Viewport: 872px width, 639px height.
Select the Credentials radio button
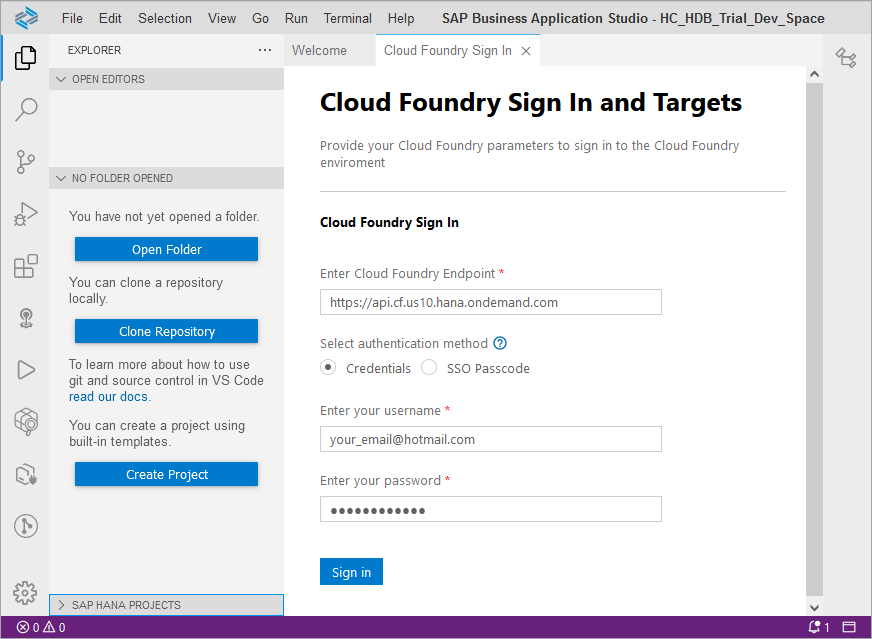(x=328, y=368)
